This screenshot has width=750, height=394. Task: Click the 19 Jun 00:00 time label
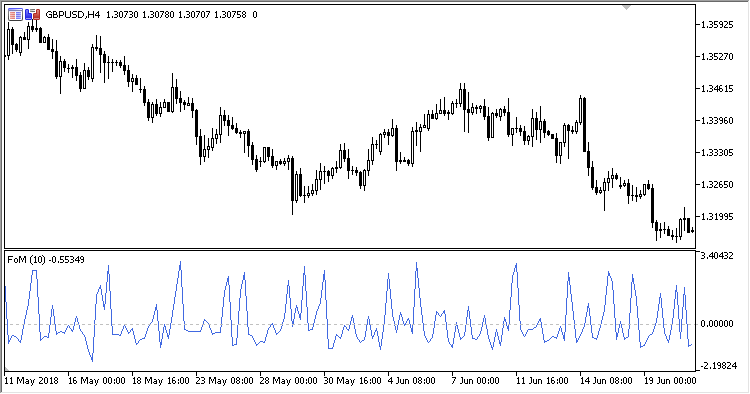point(671,381)
